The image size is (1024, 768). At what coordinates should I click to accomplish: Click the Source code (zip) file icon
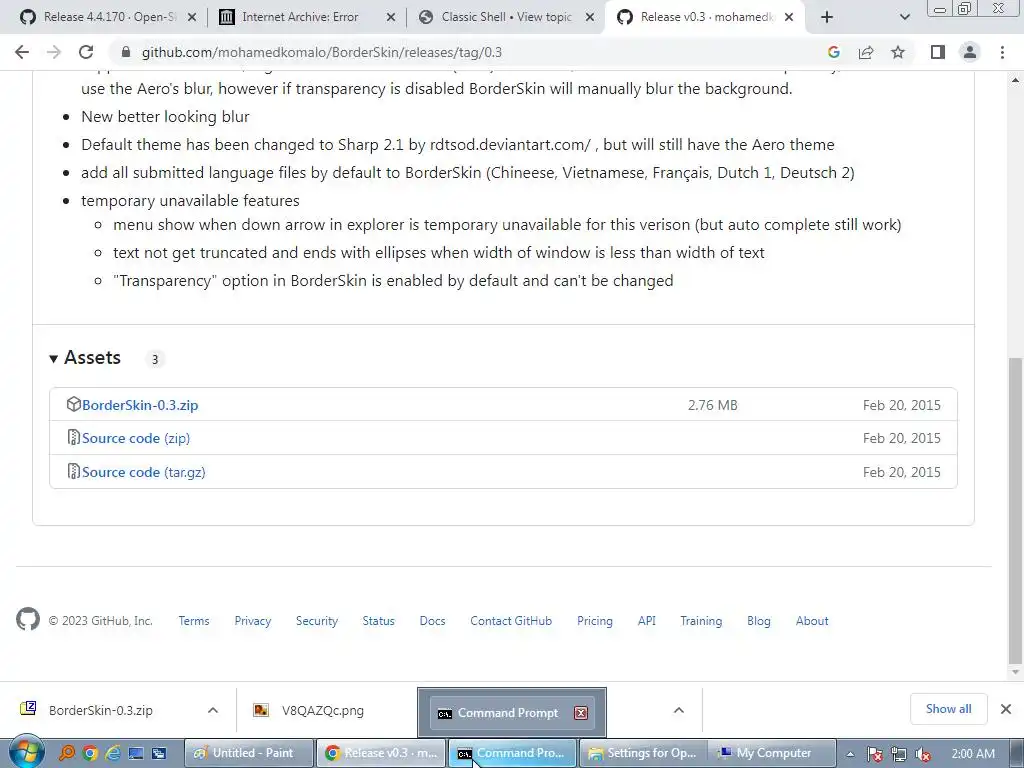[x=73, y=437]
